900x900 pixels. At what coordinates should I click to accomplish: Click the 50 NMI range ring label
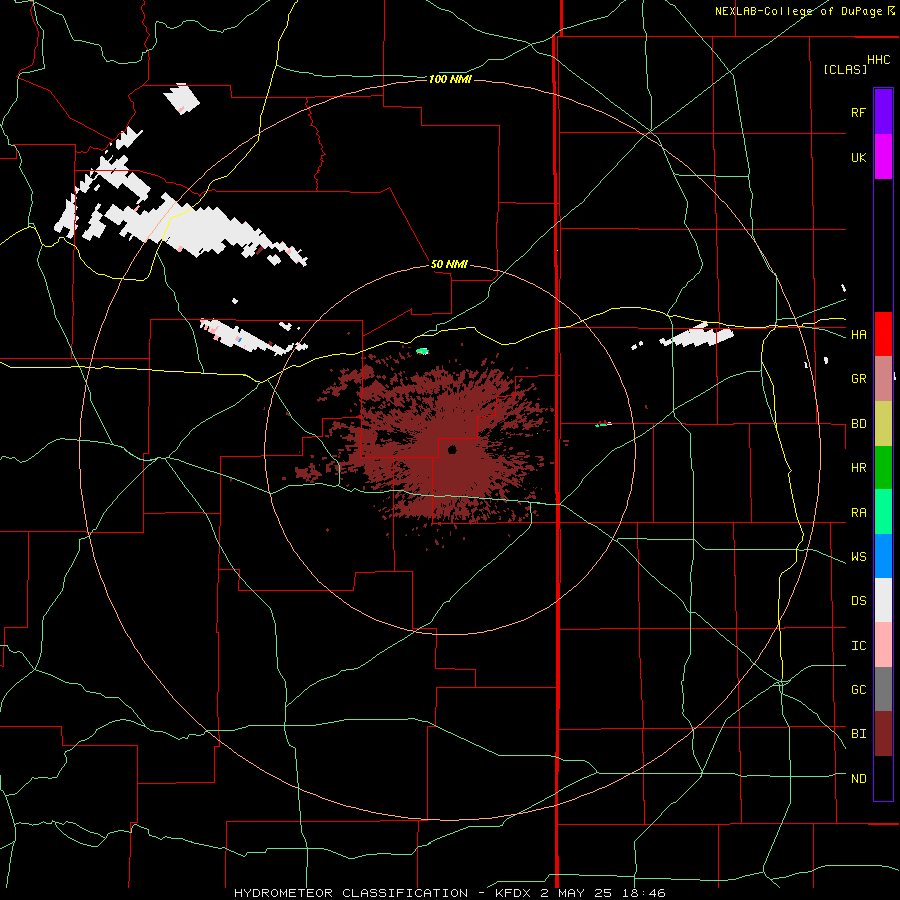[x=449, y=265]
